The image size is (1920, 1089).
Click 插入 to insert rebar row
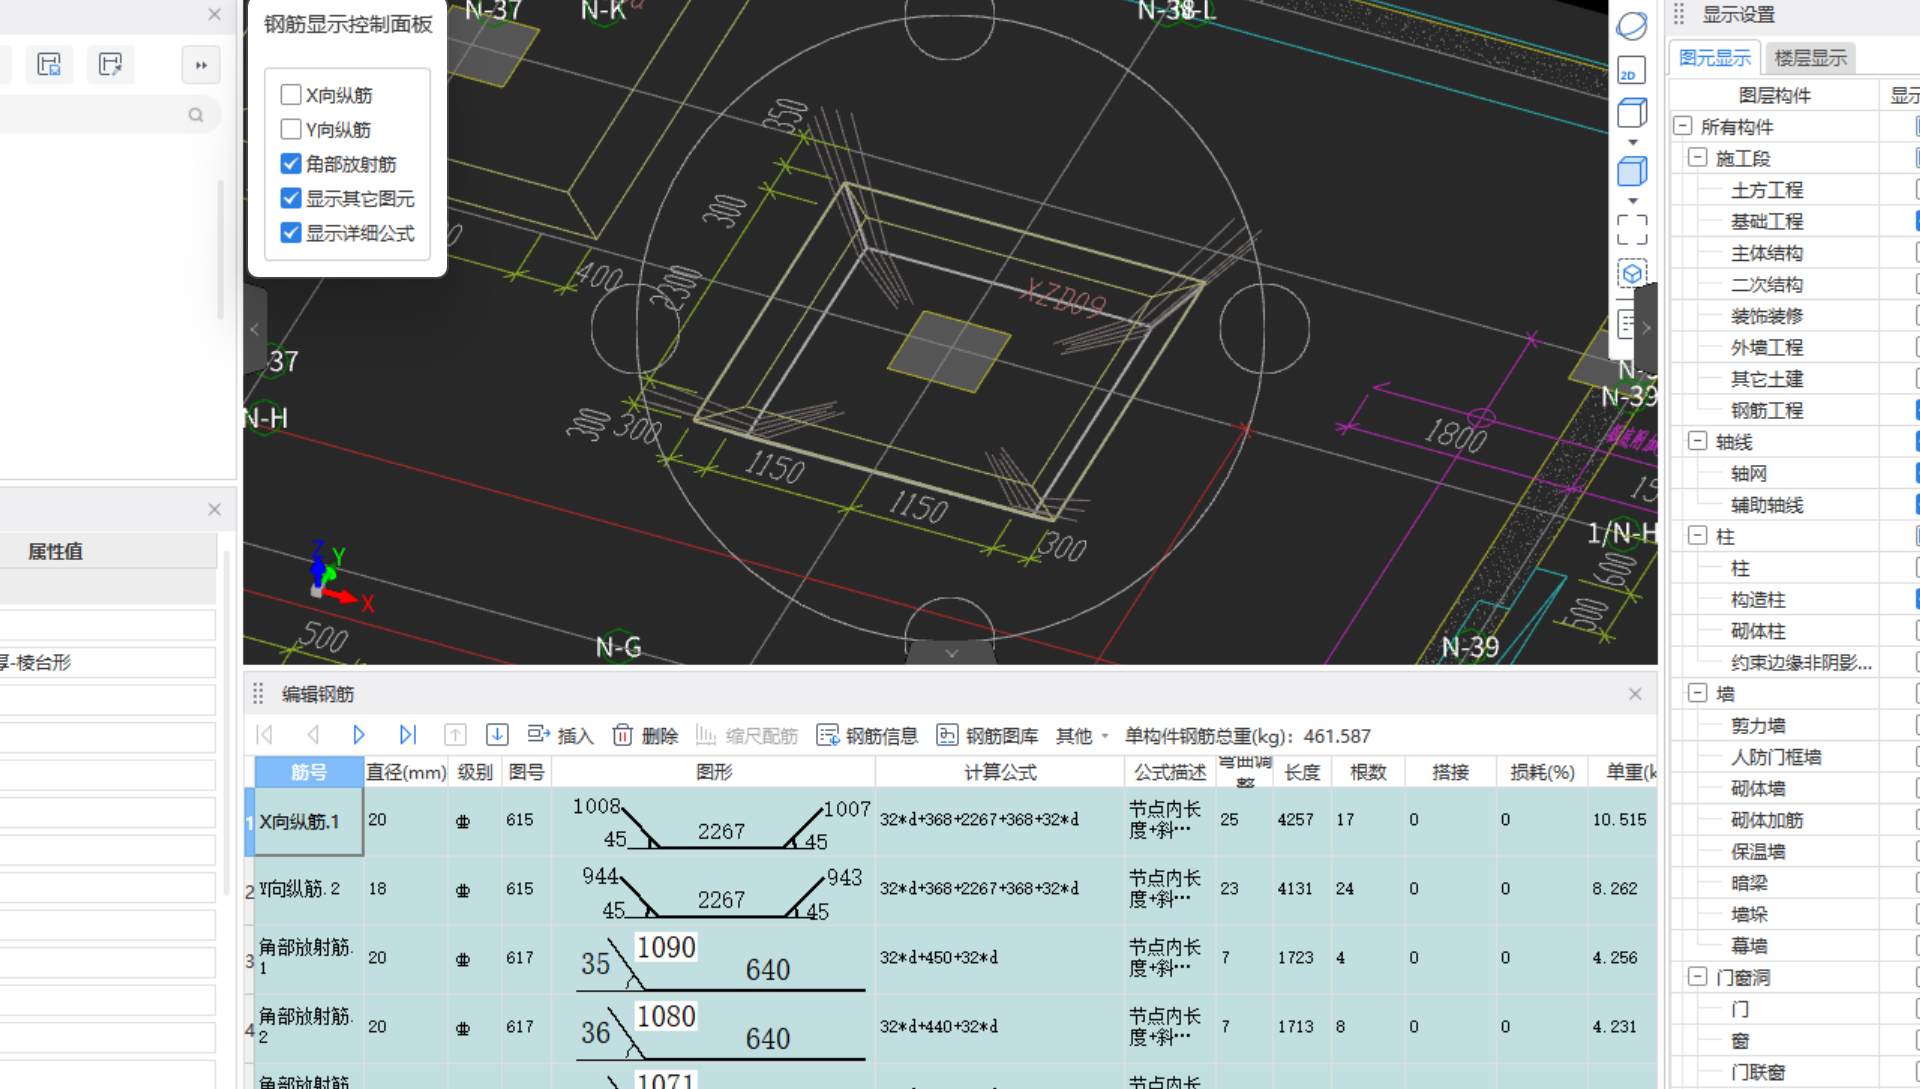[560, 736]
